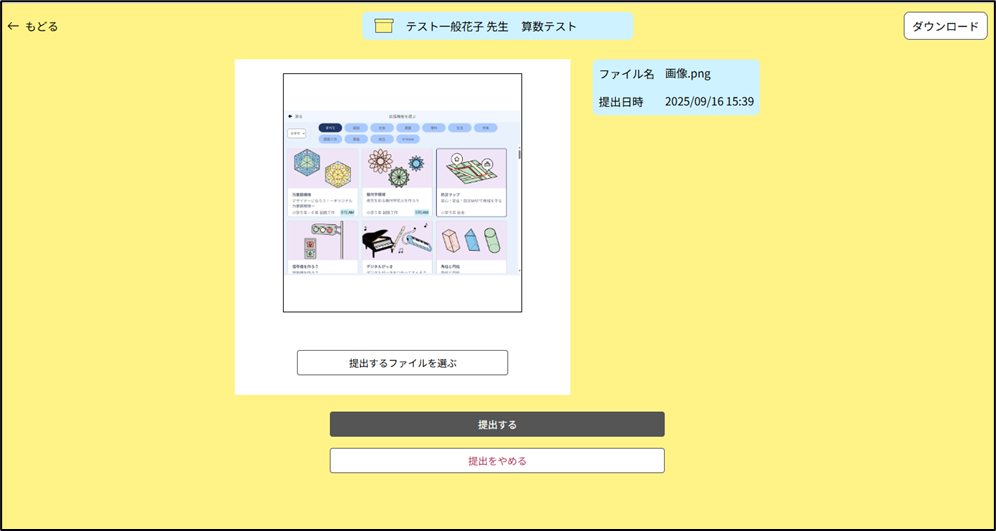Screen dimensions: 996x531
Task: Submit the file with the 提出する button
Action: (497, 424)
